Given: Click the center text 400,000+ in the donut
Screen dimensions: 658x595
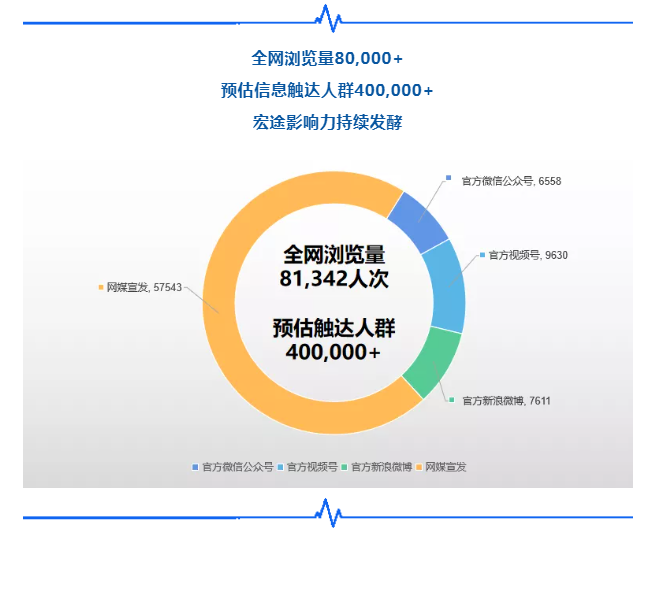Looking at the screenshot, I should pyautogui.click(x=333, y=352).
